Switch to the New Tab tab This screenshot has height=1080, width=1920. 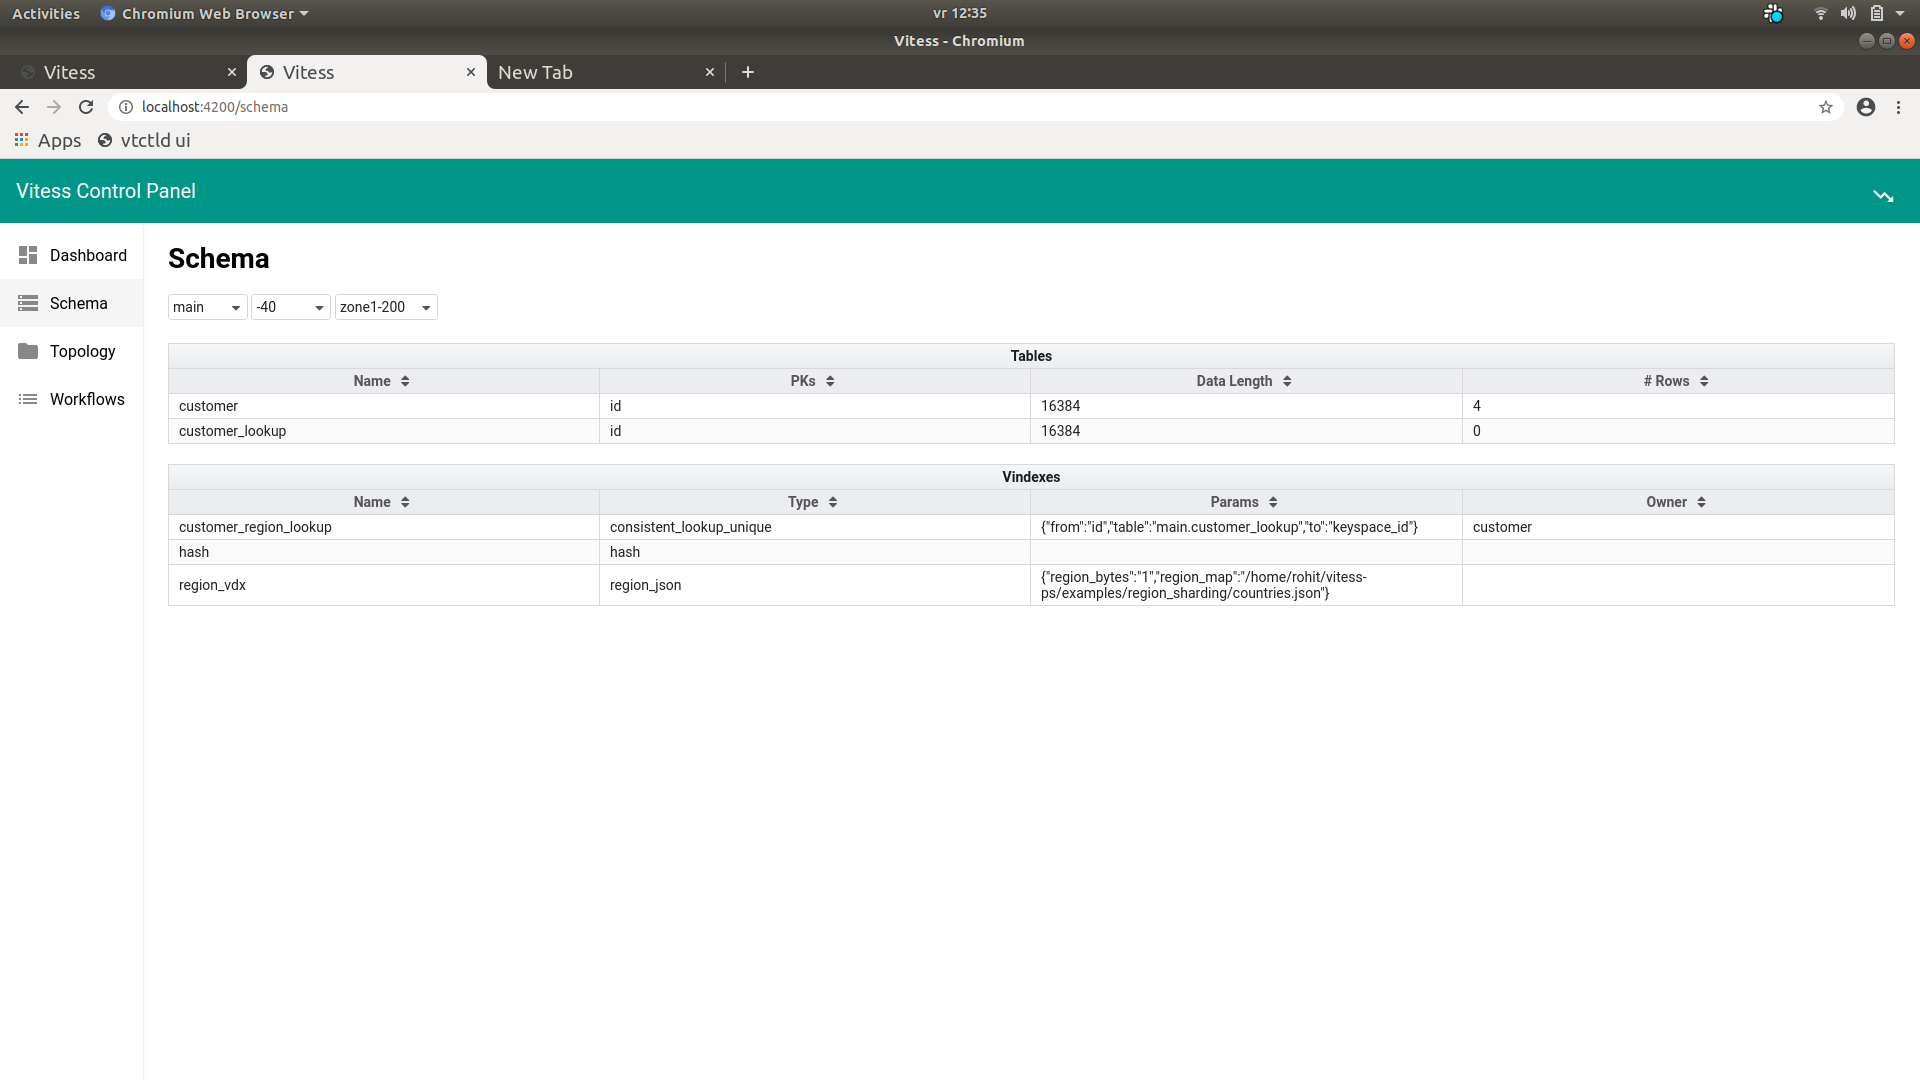(600, 72)
